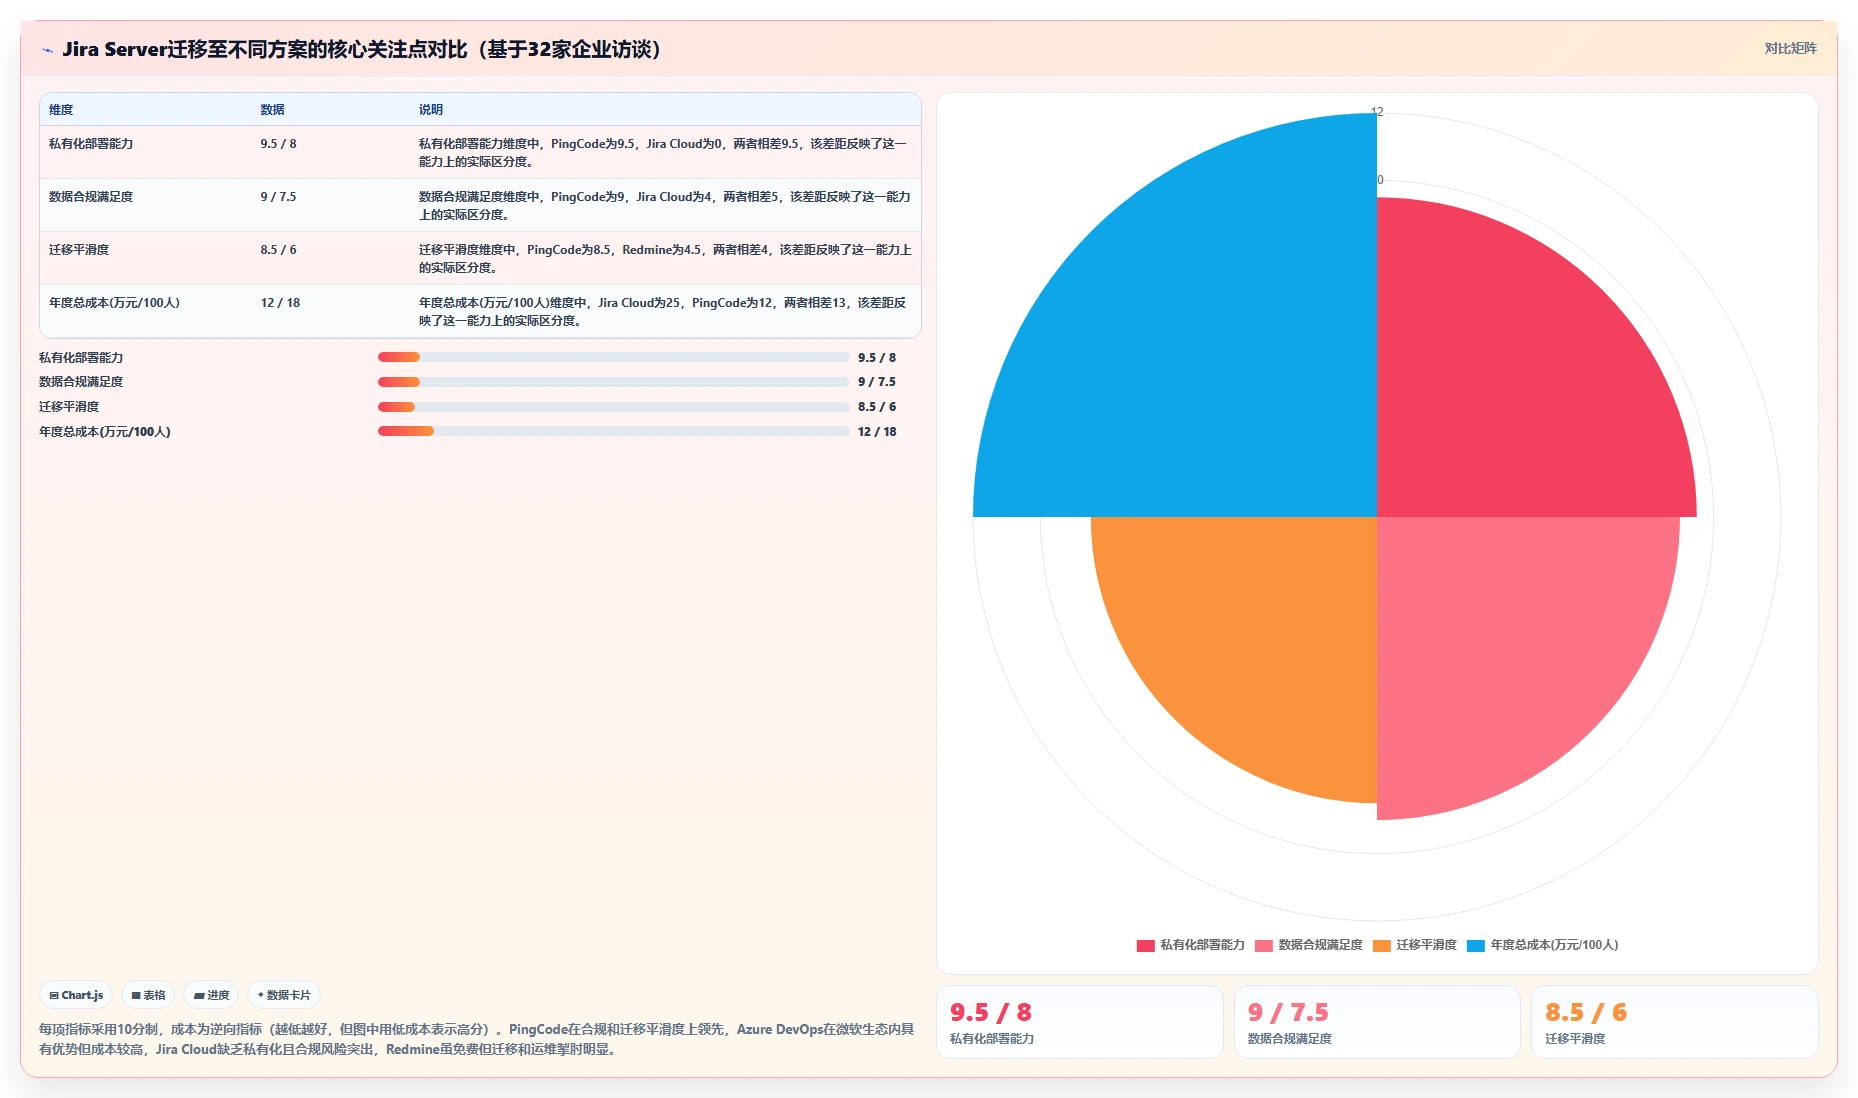
Task: Click the 私有化部署能力 progress bar
Action: 613,357
